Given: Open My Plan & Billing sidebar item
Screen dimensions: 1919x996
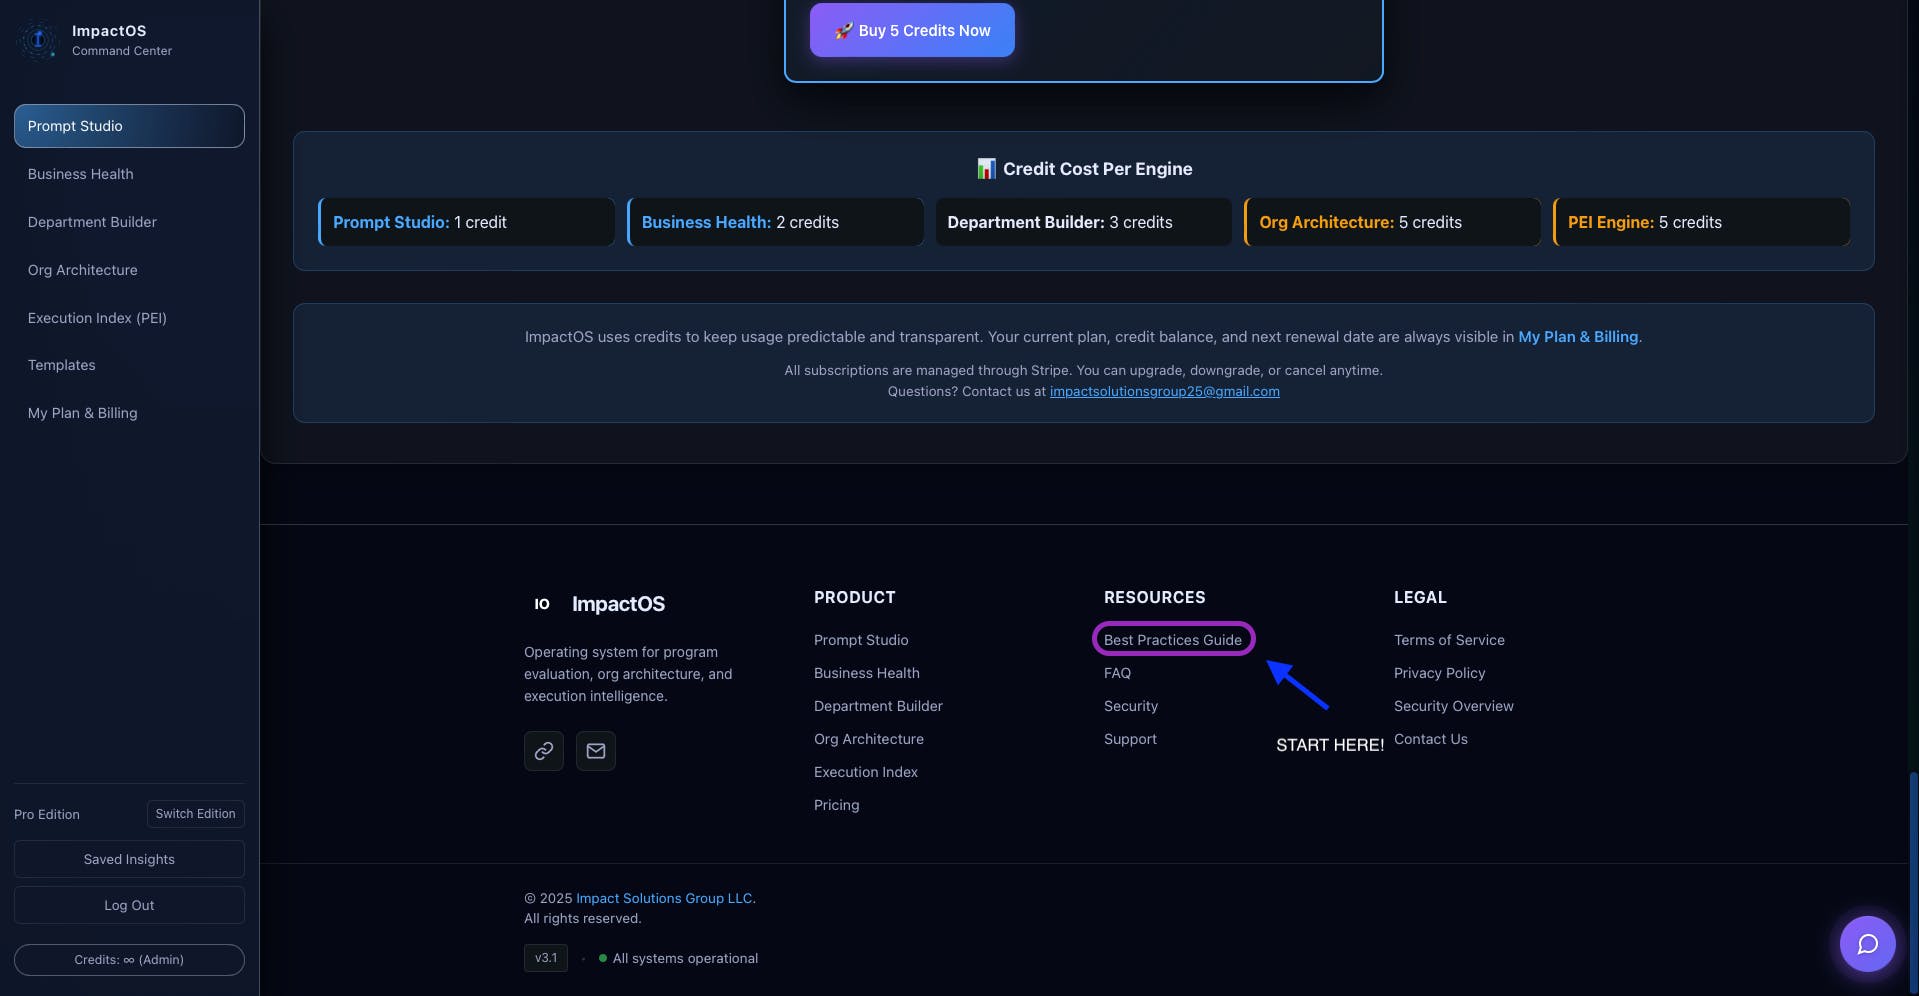Looking at the screenshot, I should [x=129, y=413].
